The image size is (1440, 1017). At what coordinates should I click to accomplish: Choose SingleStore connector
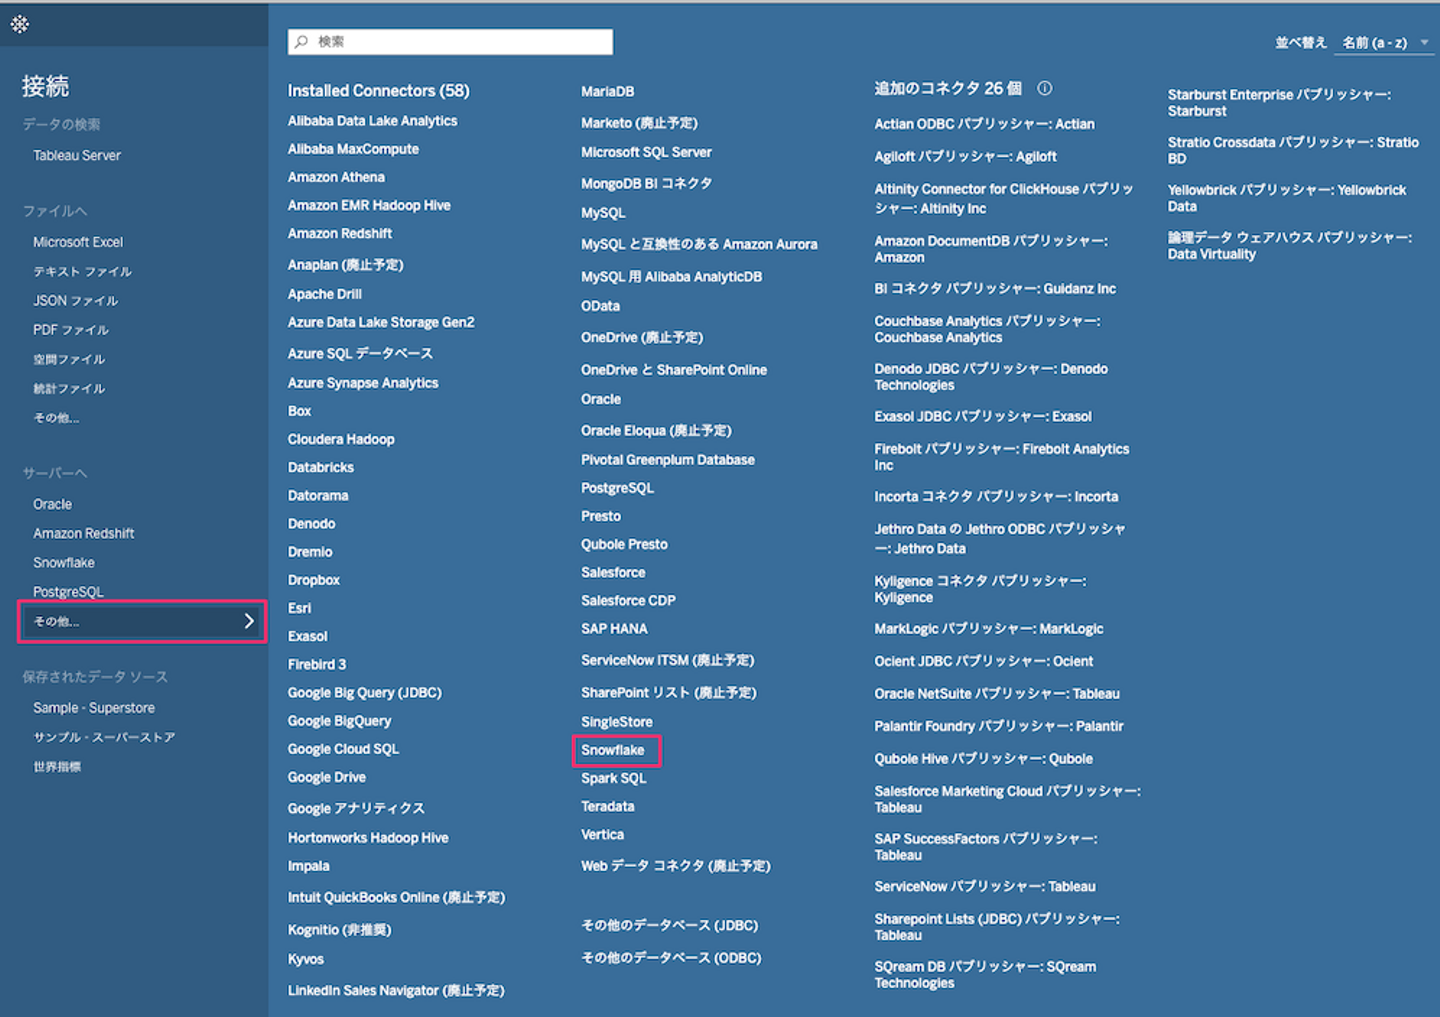click(617, 722)
